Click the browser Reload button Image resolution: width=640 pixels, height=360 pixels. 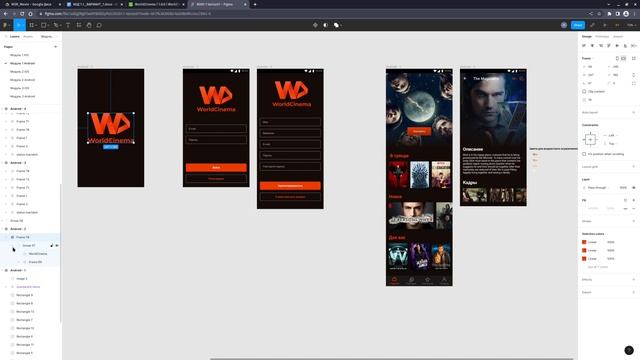[22, 13]
